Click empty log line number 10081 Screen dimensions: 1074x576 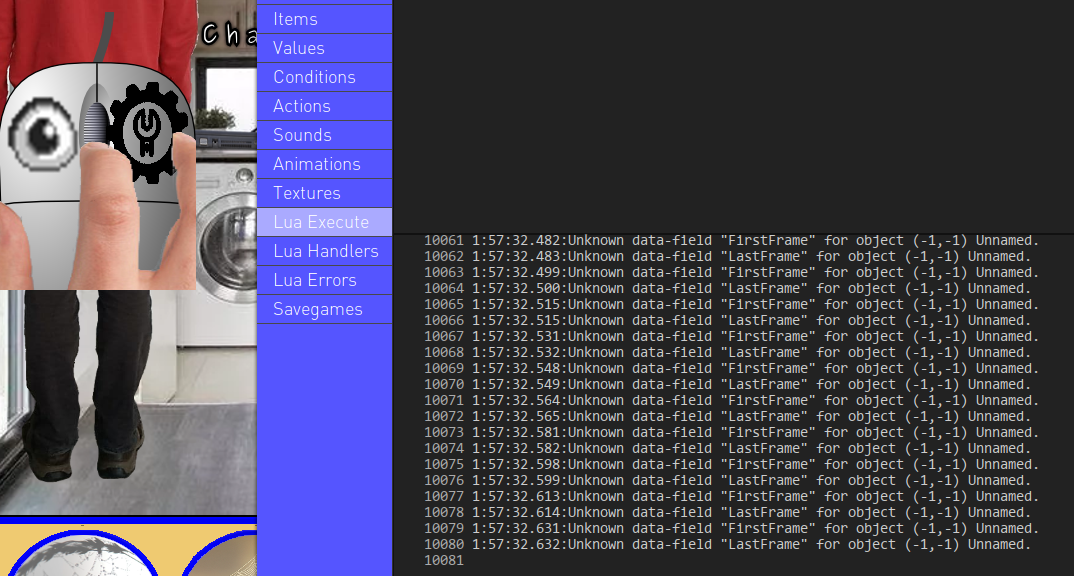pyautogui.click(x=444, y=560)
